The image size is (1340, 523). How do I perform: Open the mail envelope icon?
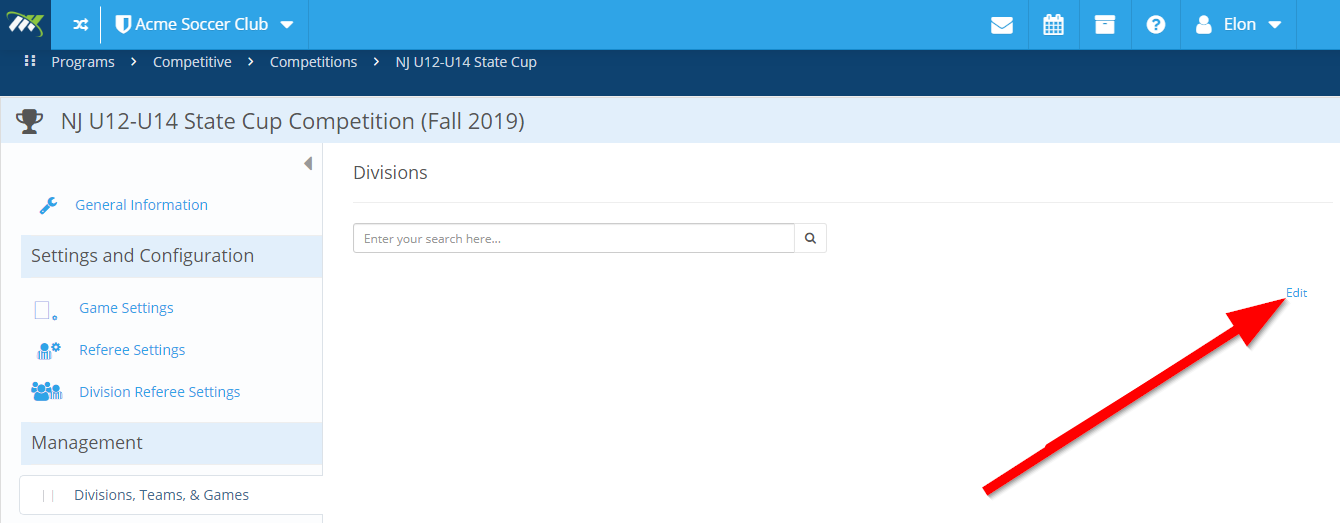(1002, 25)
